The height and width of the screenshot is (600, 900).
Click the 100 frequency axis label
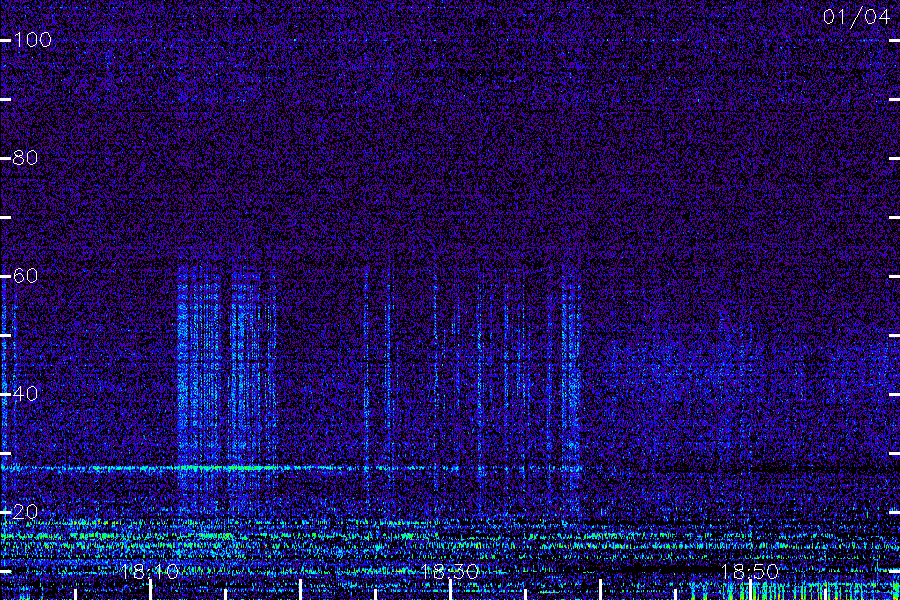(33, 40)
